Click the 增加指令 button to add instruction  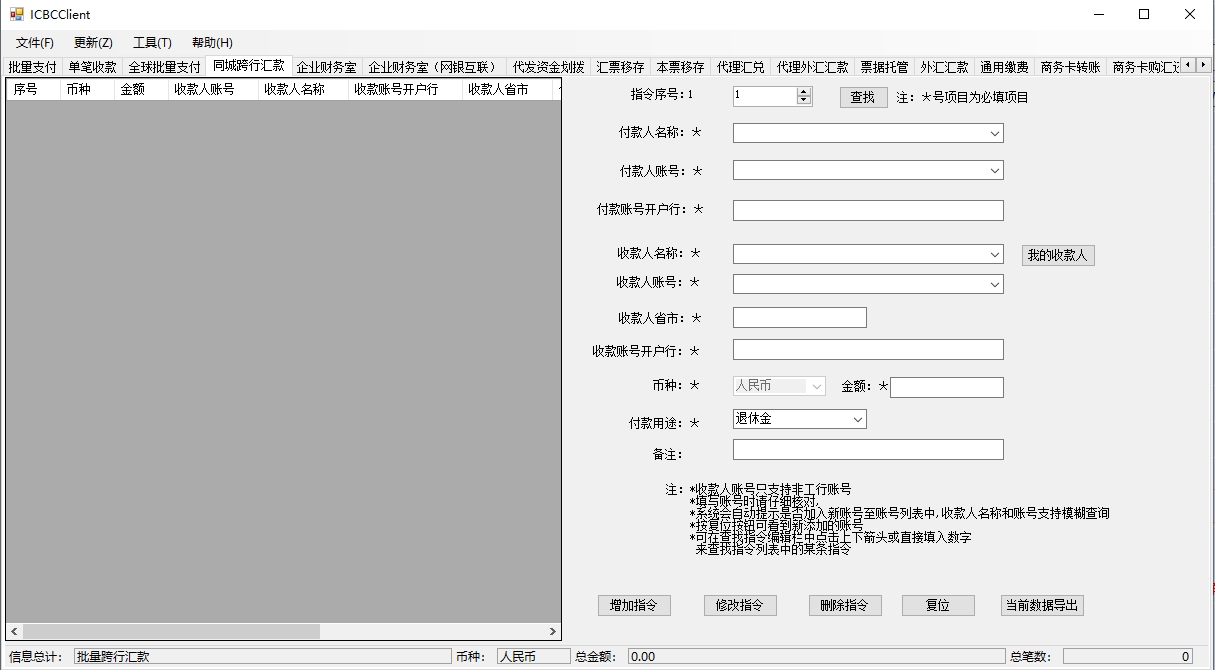[634, 605]
